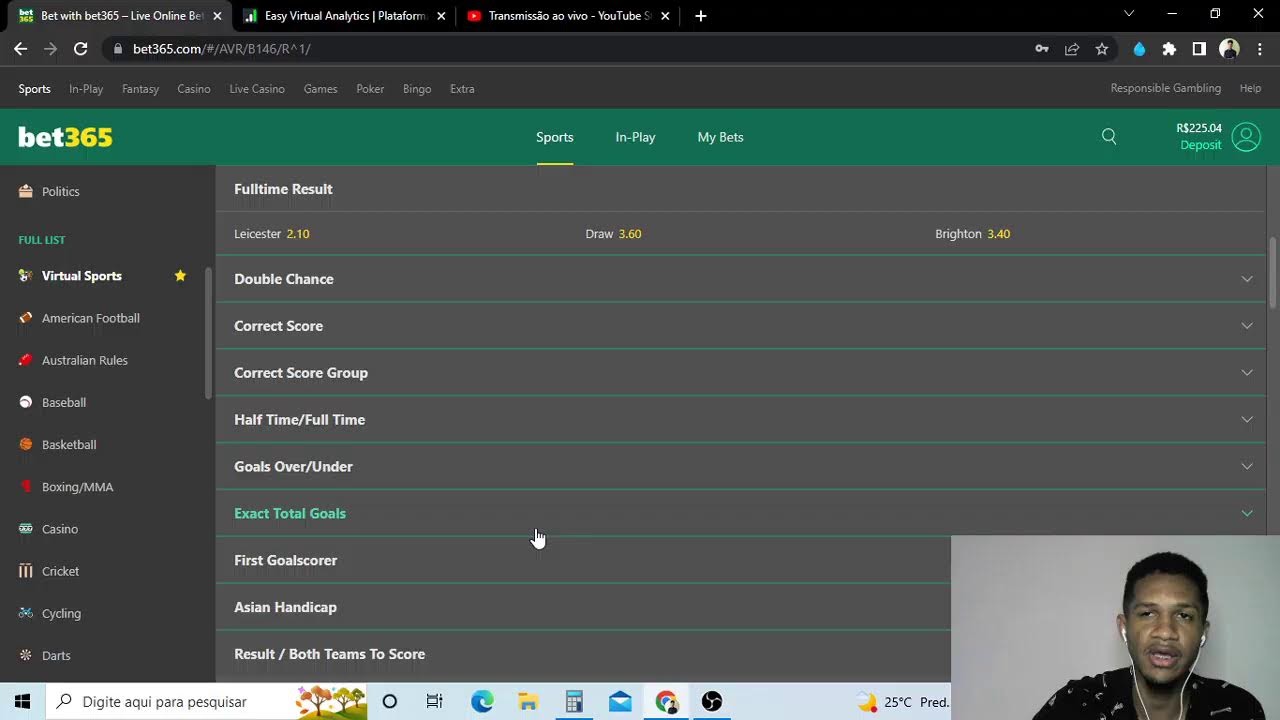The height and width of the screenshot is (720, 1280).
Task: Expand the Goals Over/Under market
Action: click(741, 467)
